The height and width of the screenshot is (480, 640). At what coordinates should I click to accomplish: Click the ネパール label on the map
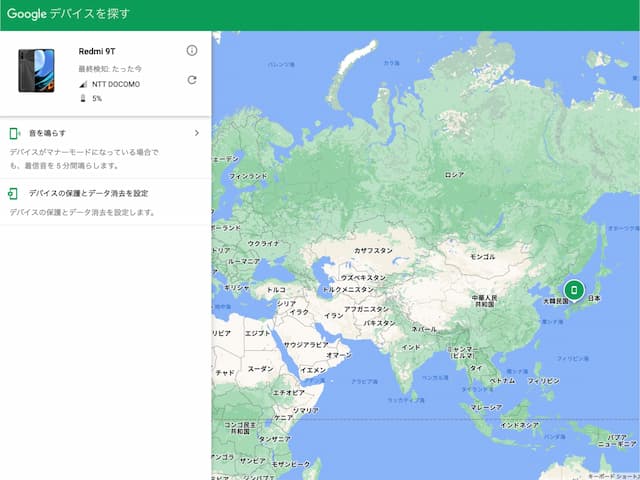pos(424,329)
